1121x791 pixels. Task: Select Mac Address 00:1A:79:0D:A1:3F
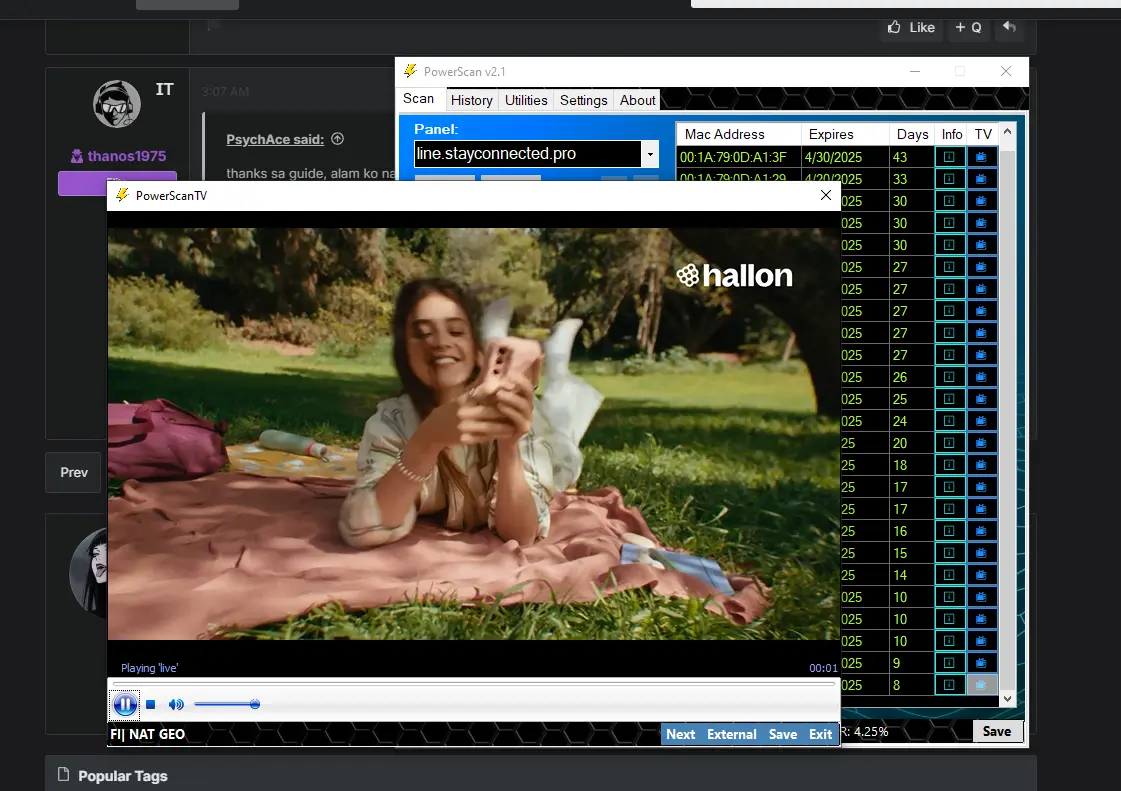tap(734, 157)
